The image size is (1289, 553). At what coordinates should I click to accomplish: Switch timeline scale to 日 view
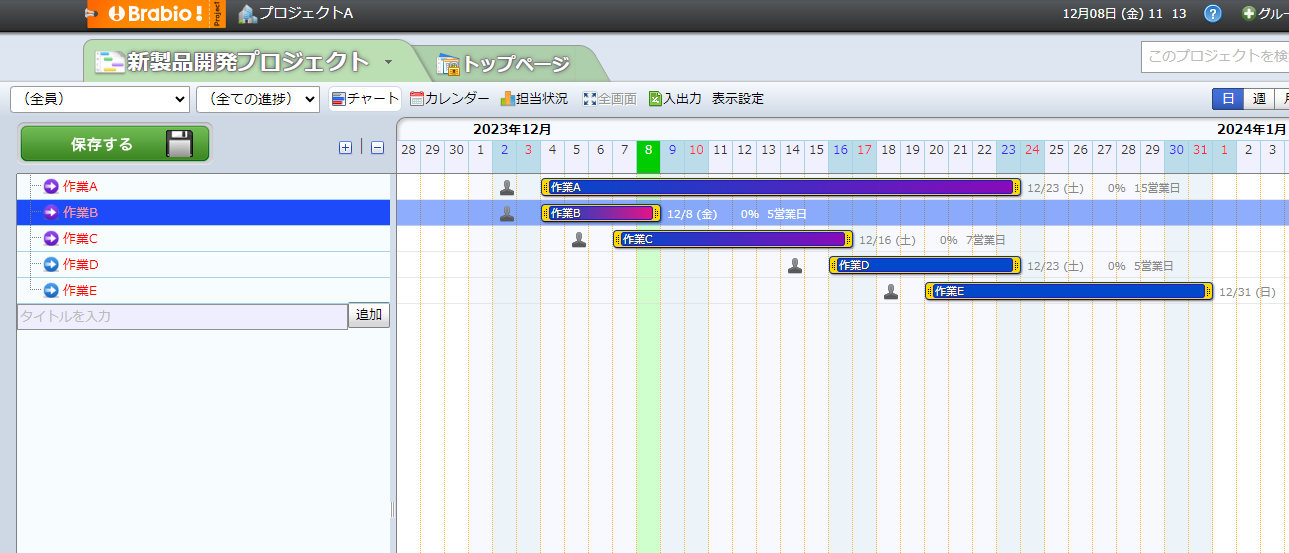(1228, 99)
